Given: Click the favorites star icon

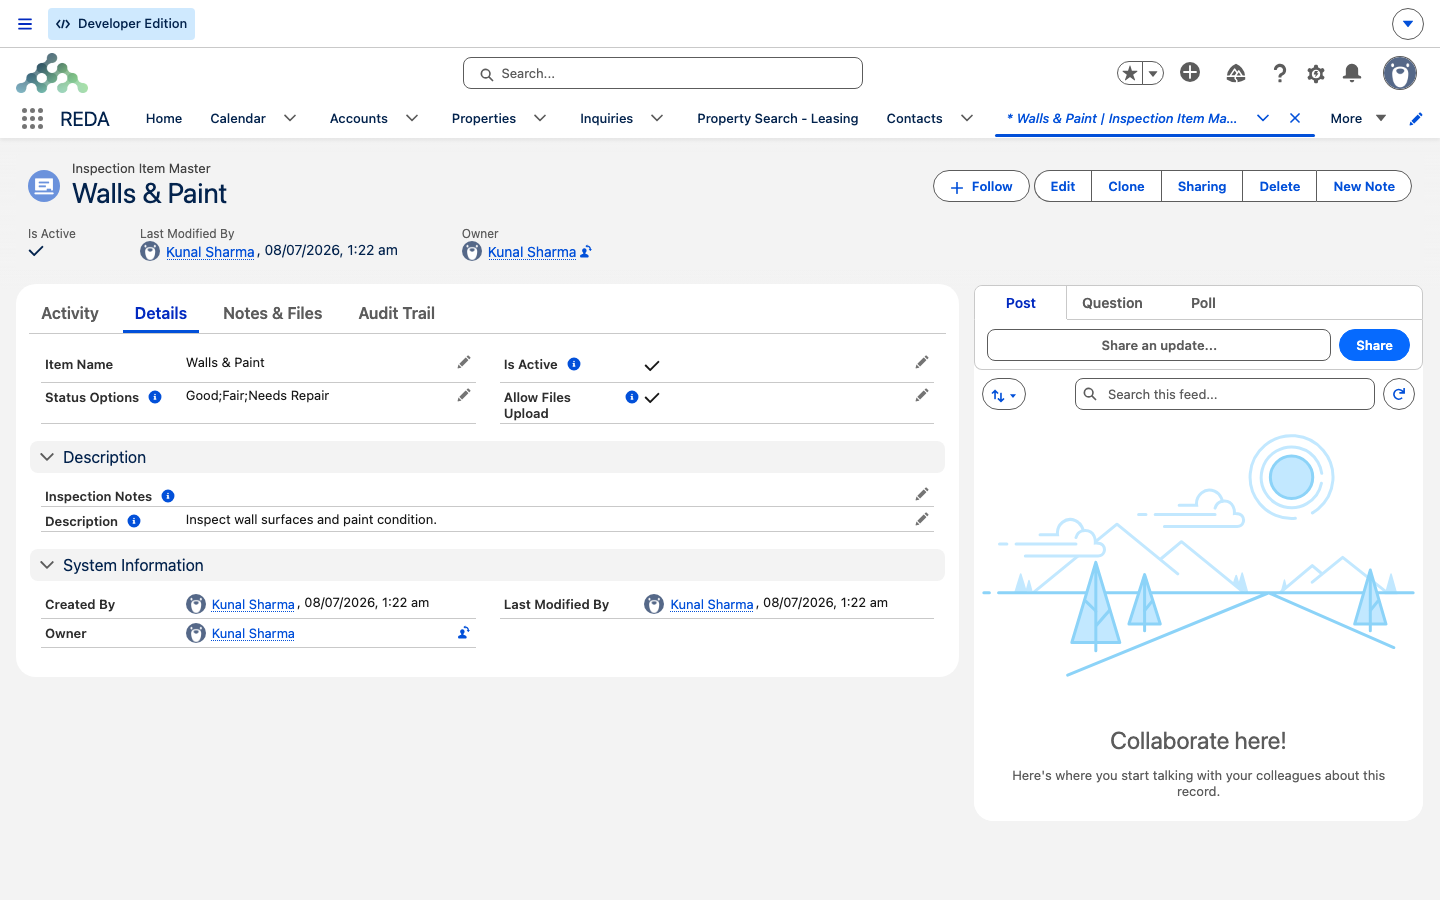Looking at the screenshot, I should click(x=1130, y=73).
